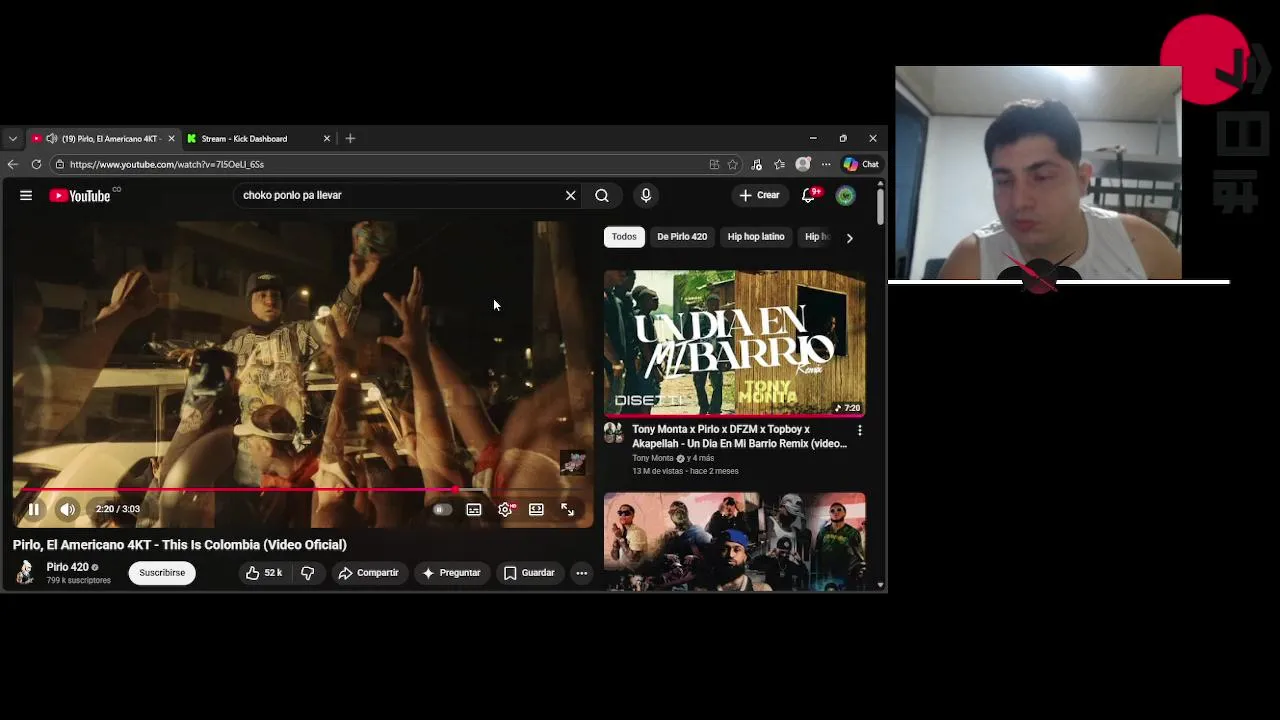Open the Crear button
Image resolution: width=1280 pixels, height=720 pixels.
759,195
